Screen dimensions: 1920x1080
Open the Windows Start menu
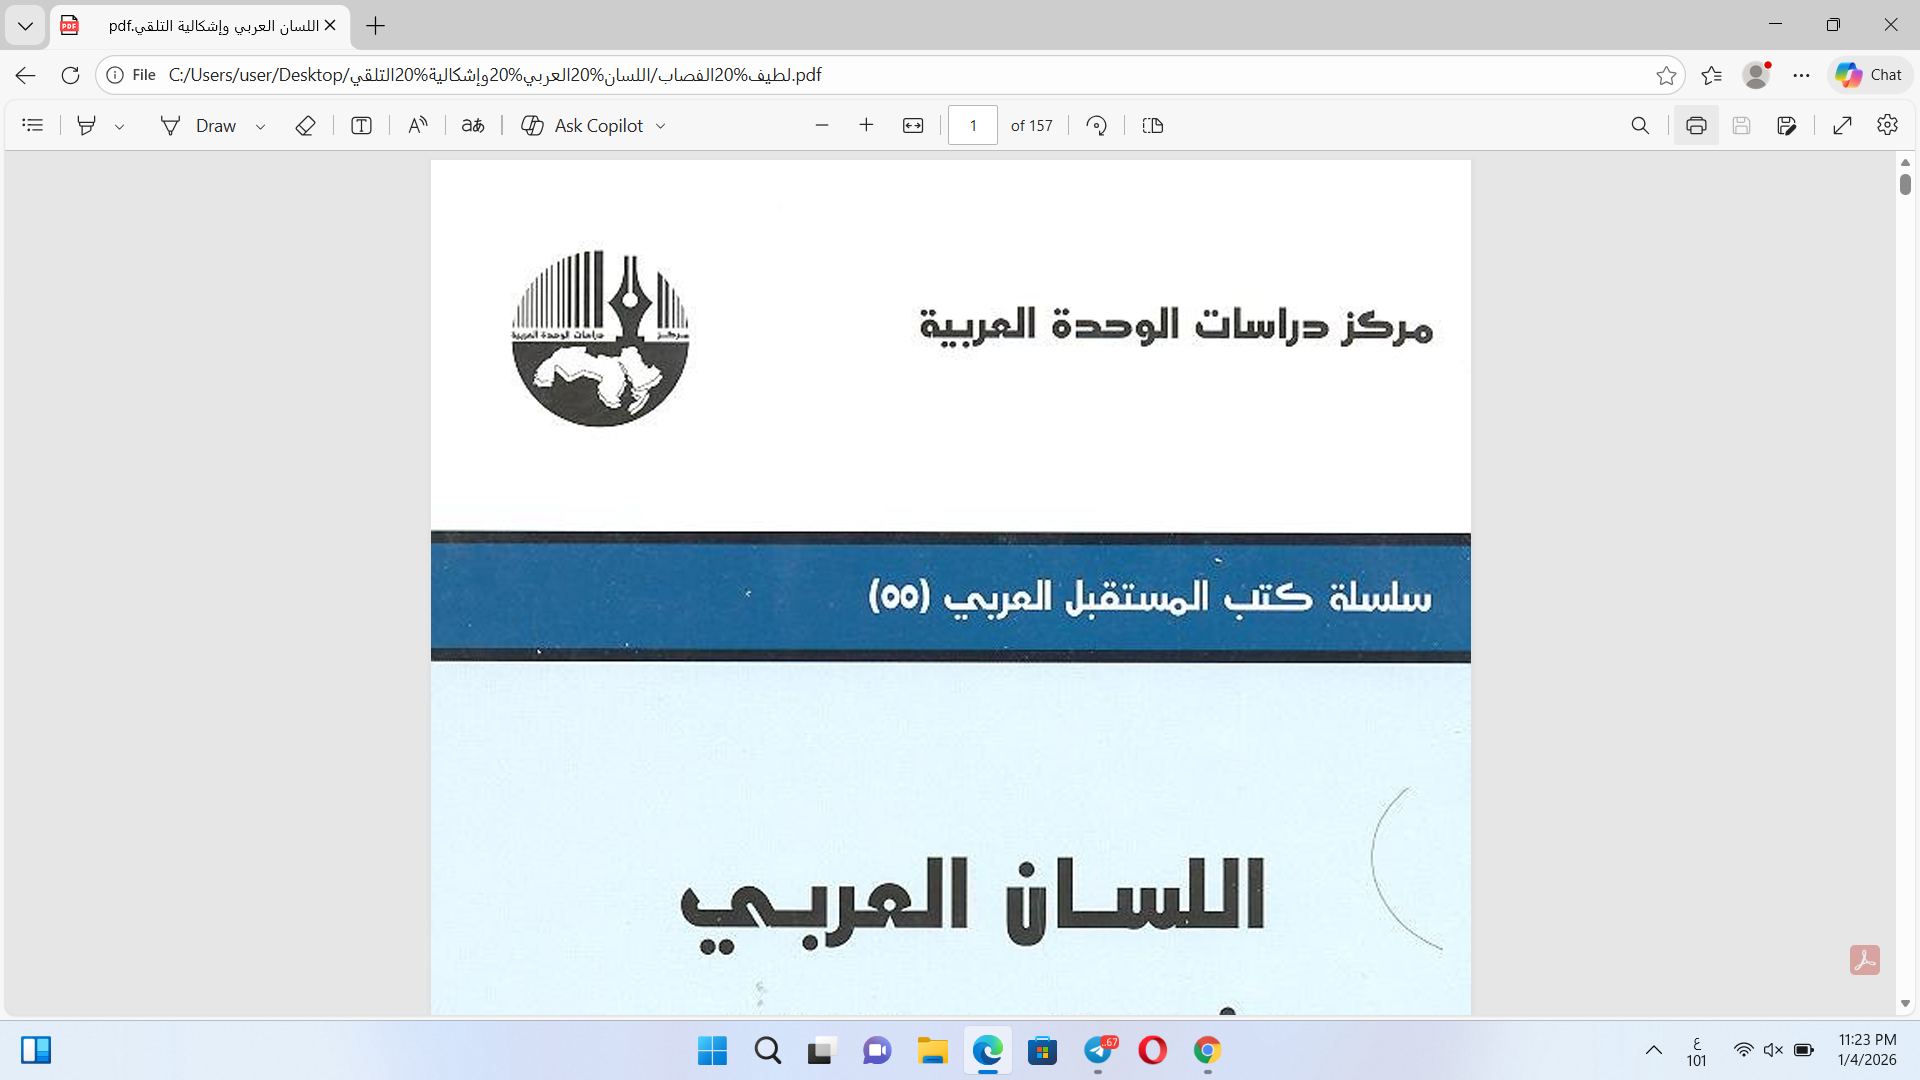tap(712, 1051)
